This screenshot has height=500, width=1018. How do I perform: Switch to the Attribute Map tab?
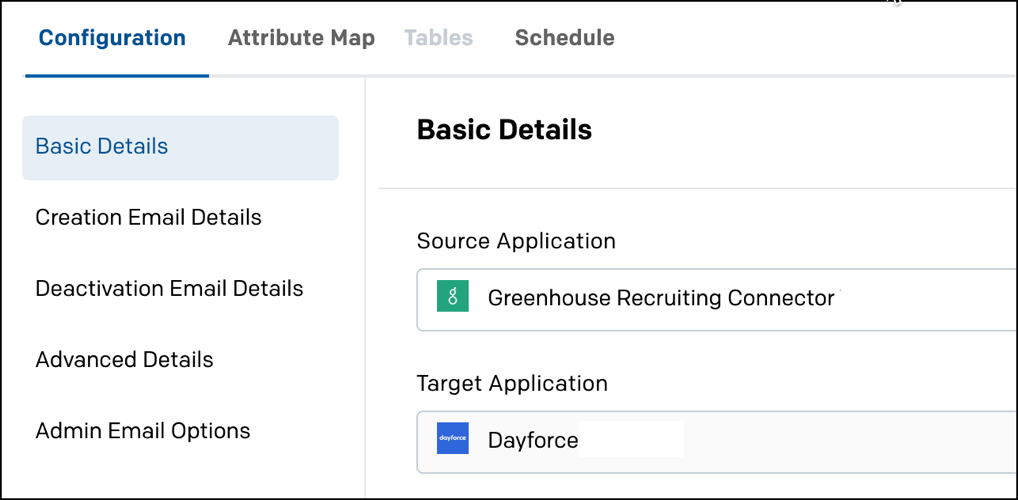coord(301,38)
